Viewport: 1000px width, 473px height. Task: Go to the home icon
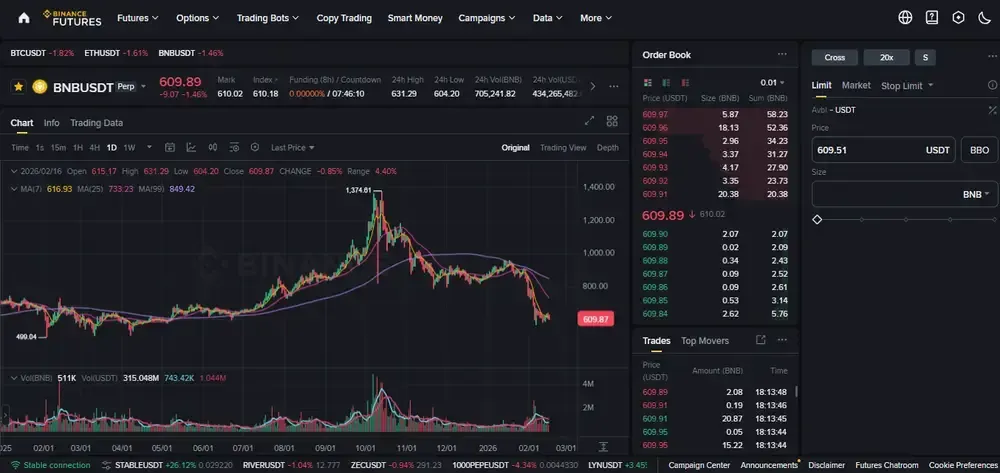point(24,18)
